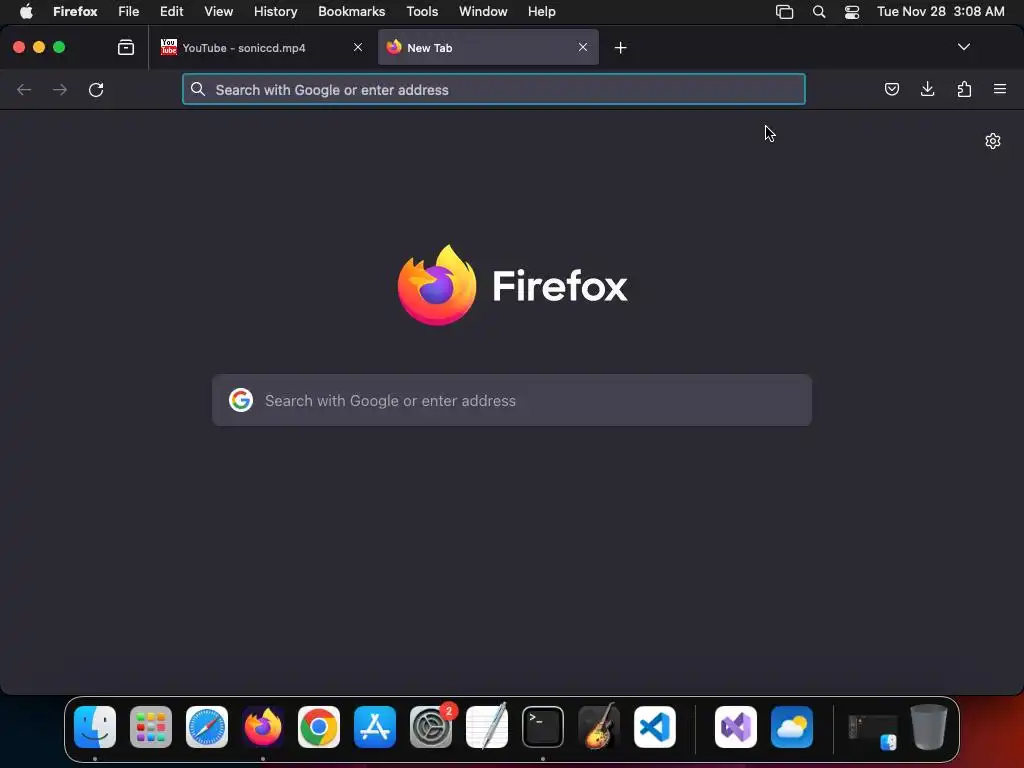The width and height of the screenshot is (1024, 768).
Task: Open System Settings from the Dock
Action: click(431, 727)
